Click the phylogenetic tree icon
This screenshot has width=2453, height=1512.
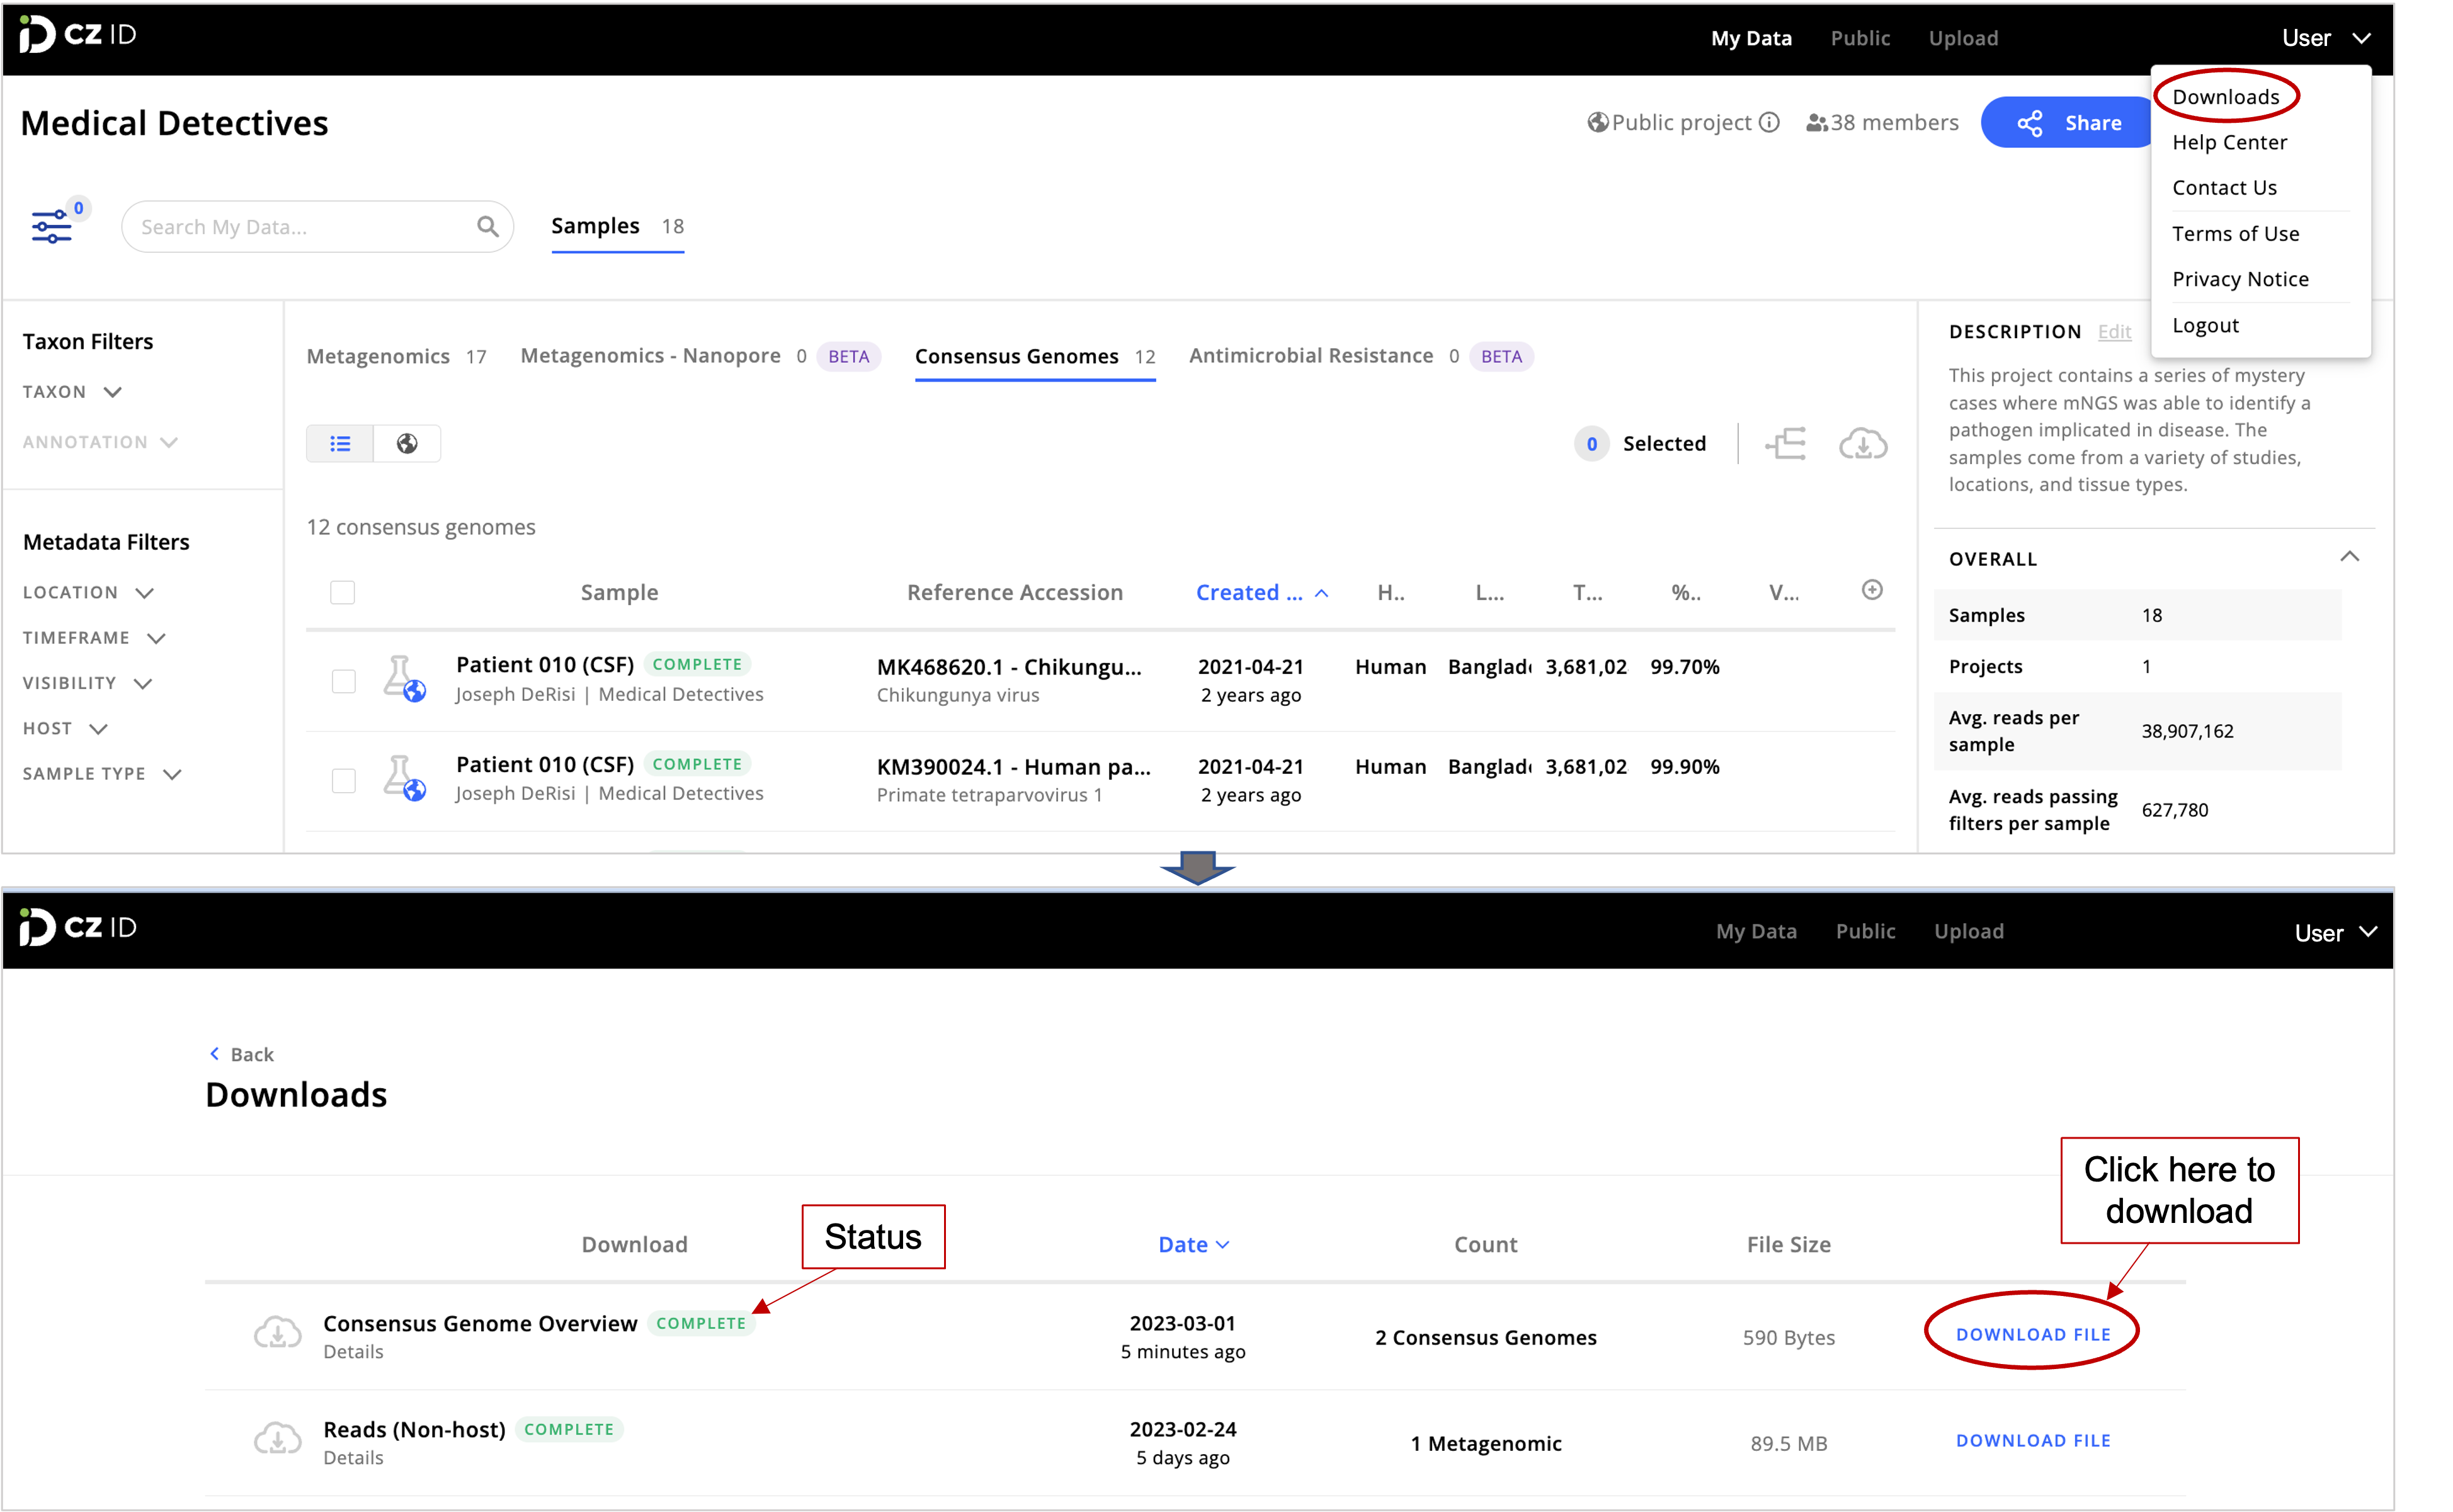tap(1786, 444)
